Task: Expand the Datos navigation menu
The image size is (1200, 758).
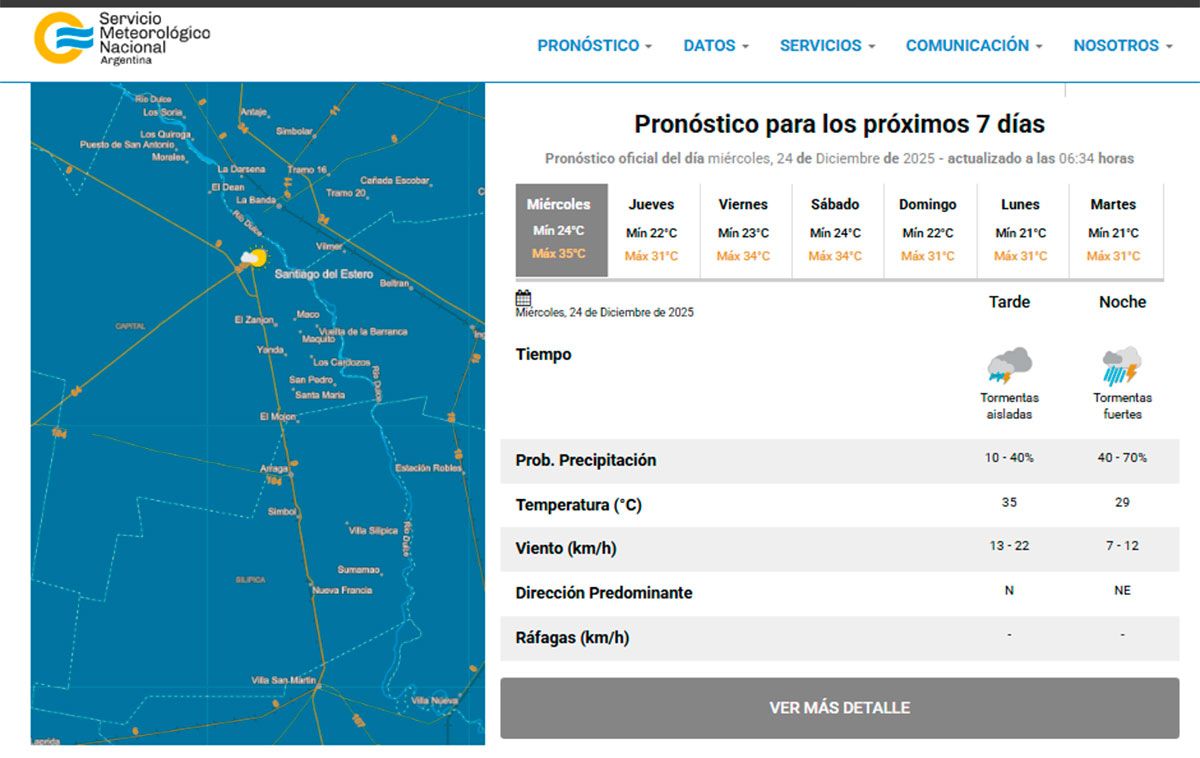Action: pos(715,46)
